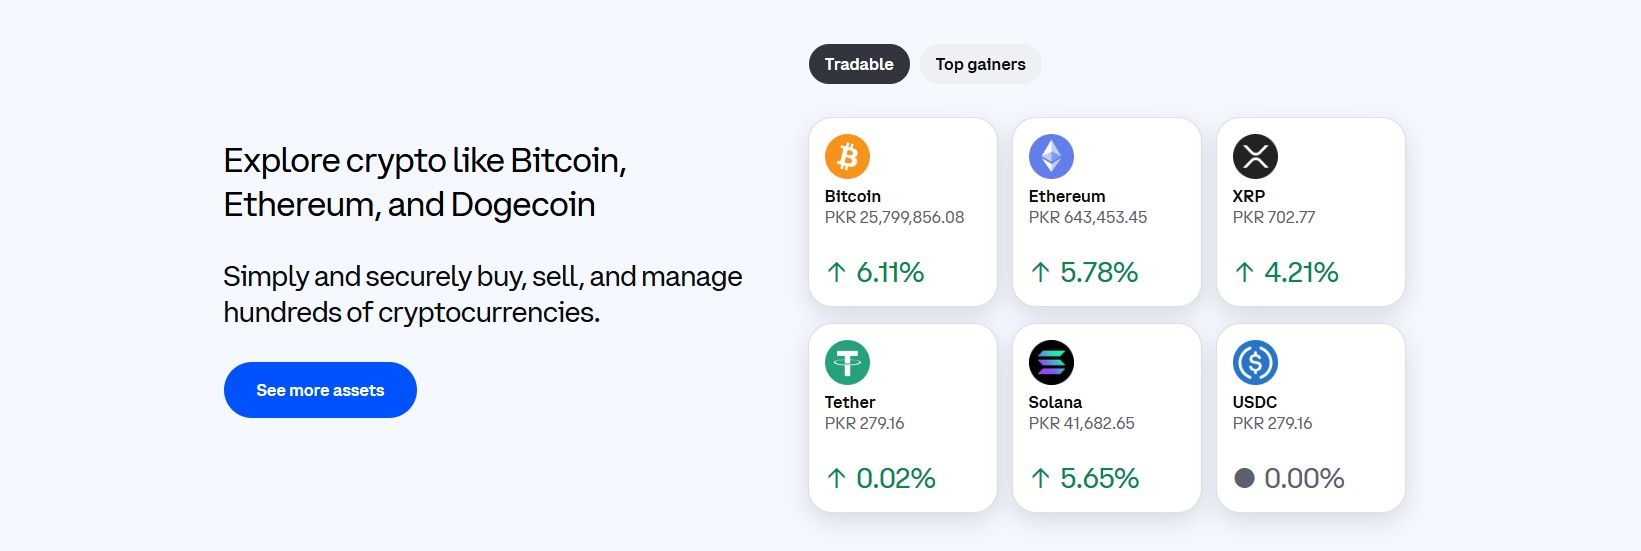Screen dimensions: 1641x551
Task: Click the XRP price PKR 702.77
Action: coord(1274,217)
